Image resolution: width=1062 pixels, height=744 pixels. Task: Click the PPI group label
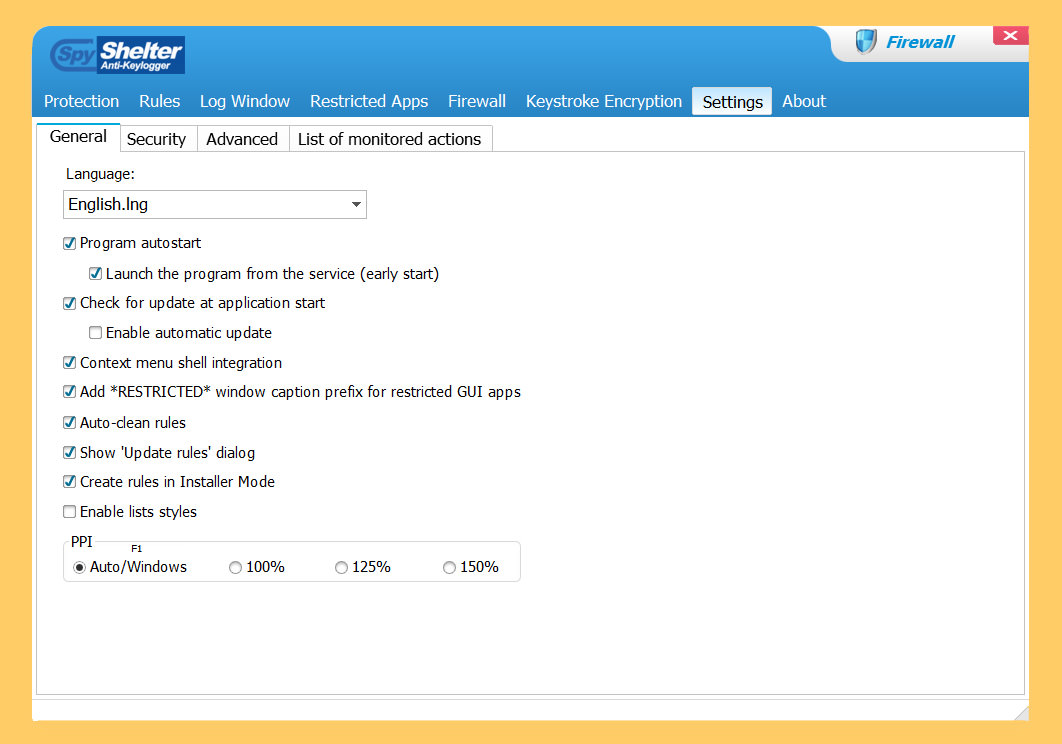(81, 541)
